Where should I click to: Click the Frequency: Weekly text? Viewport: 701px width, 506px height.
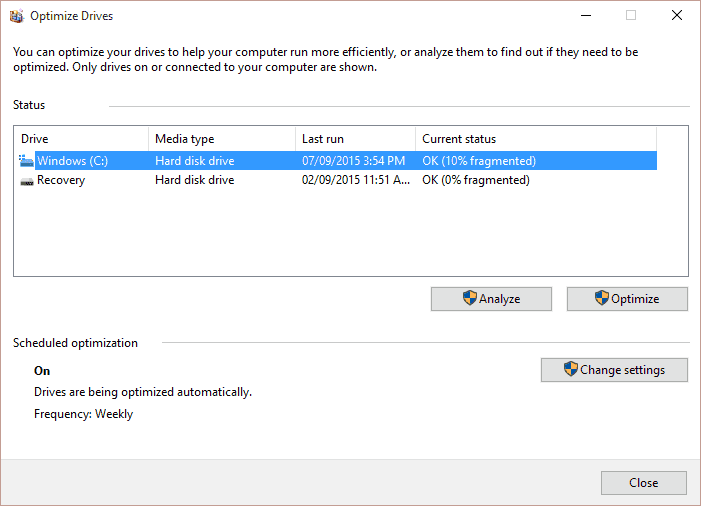click(x=84, y=414)
